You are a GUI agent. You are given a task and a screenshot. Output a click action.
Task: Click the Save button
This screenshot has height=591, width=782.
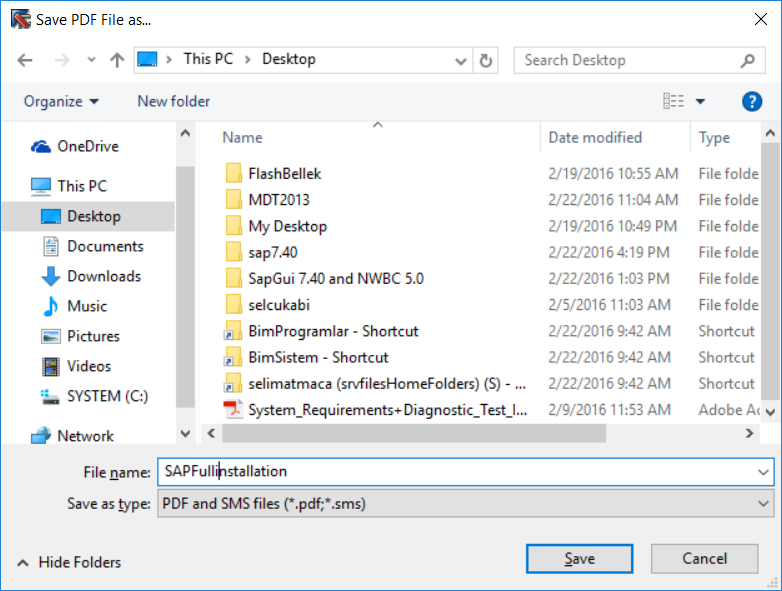(580, 559)
